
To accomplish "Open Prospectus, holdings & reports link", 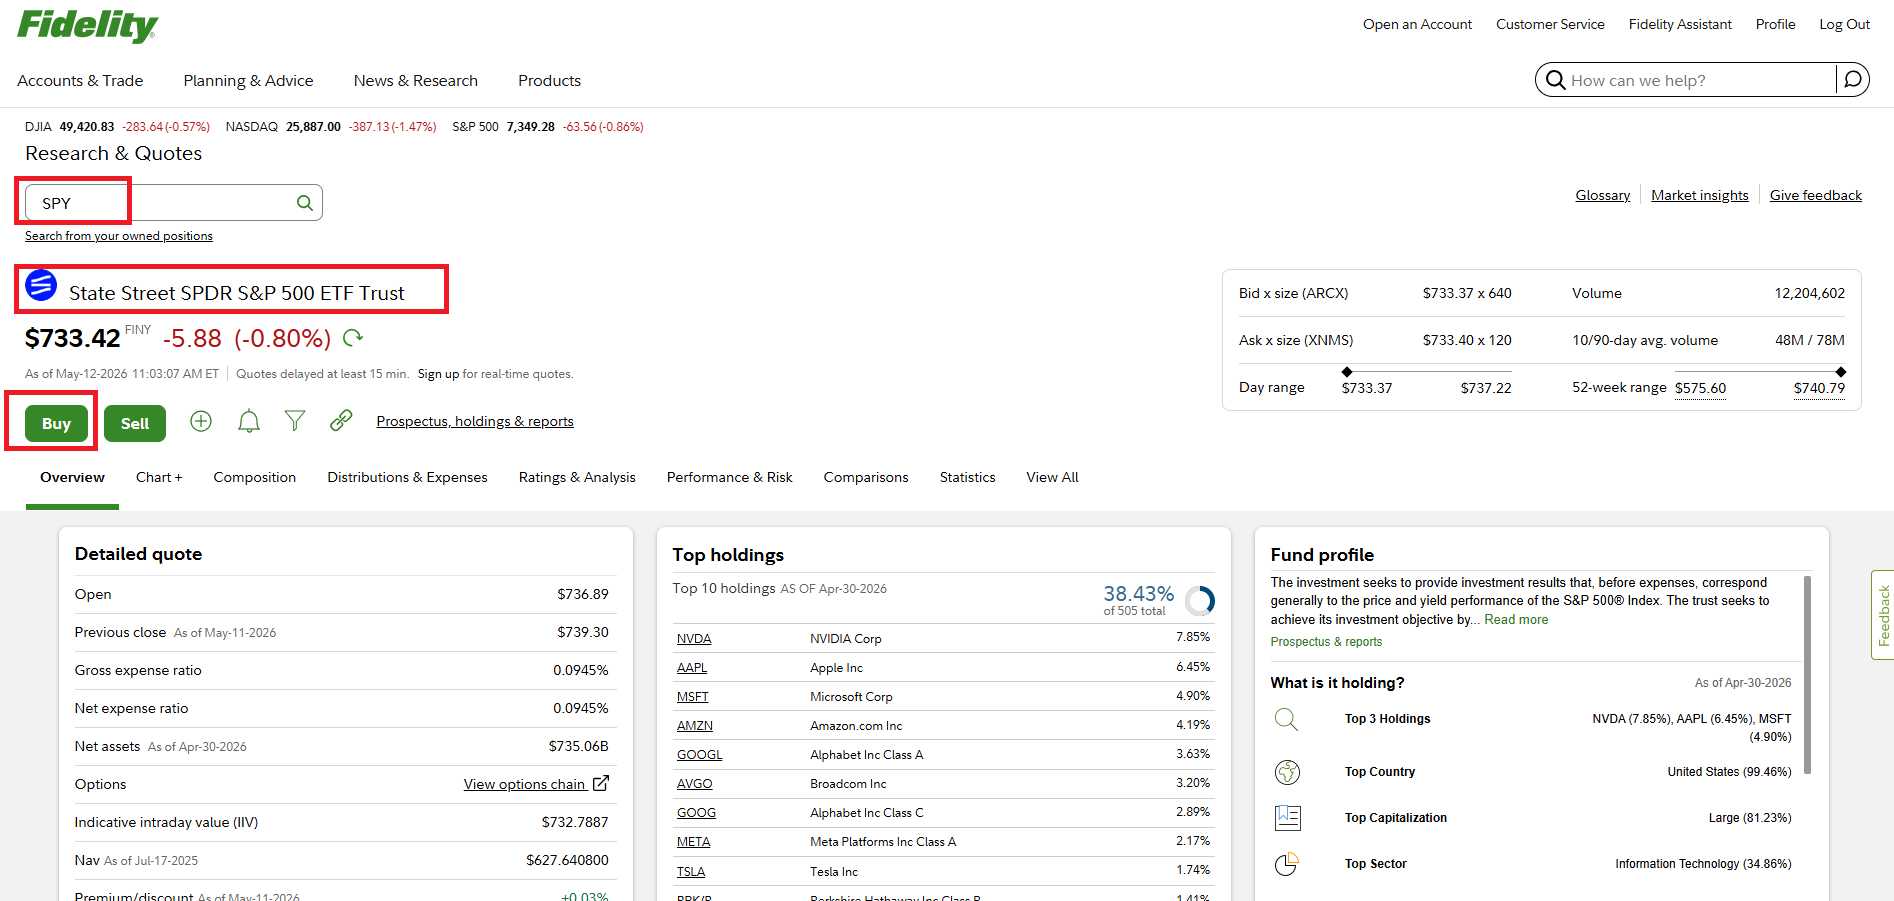I will (475, 421).
